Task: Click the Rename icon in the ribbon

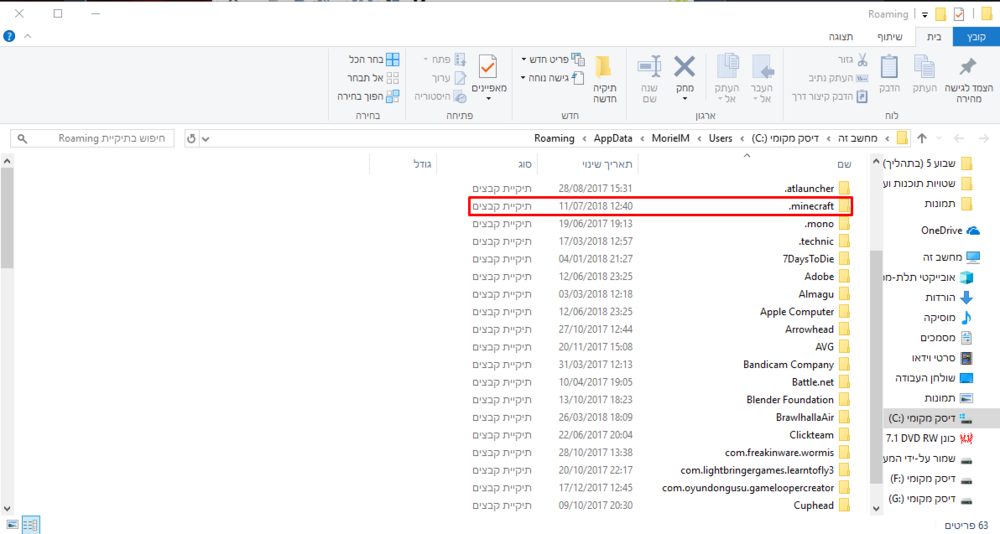Action: click(649, 68)
